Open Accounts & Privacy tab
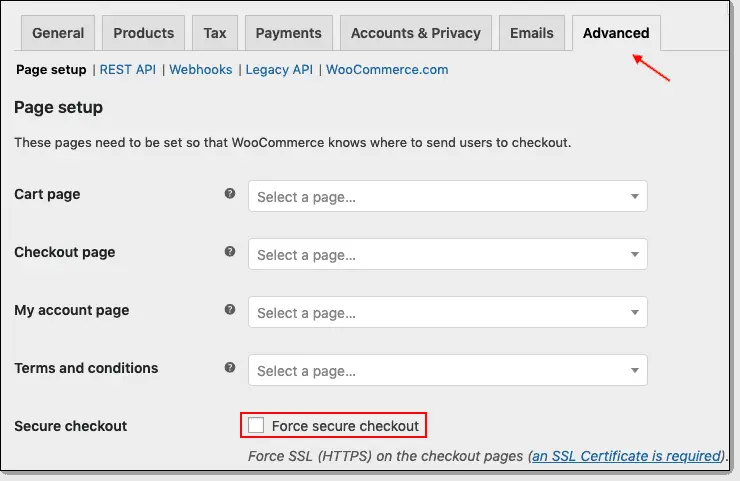This screenshot has width=740, height=481. (x=415, y=33)
